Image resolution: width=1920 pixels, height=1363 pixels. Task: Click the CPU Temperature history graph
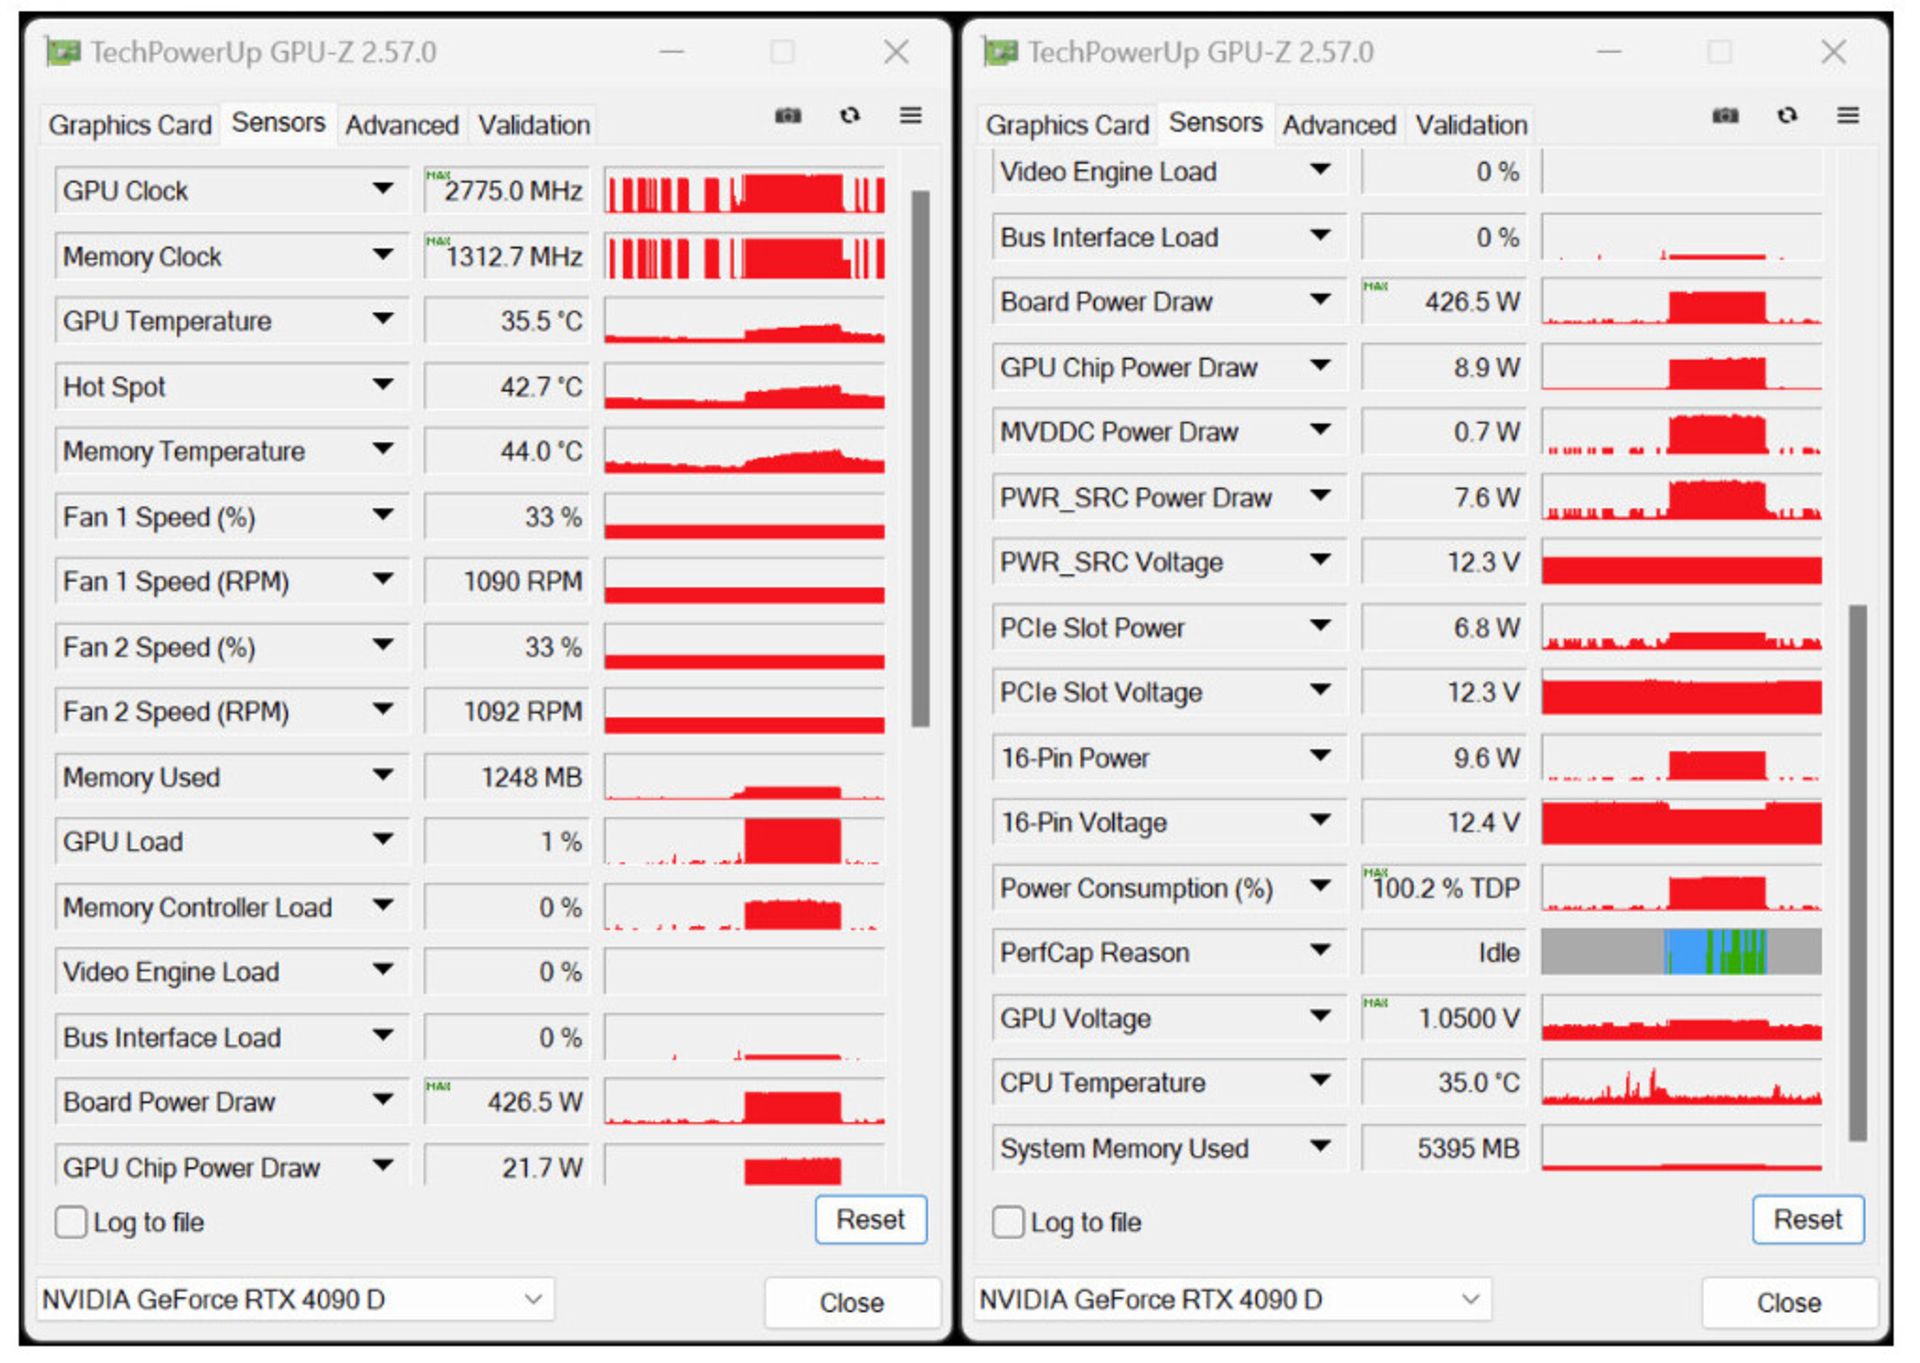pos(1681,1083)
